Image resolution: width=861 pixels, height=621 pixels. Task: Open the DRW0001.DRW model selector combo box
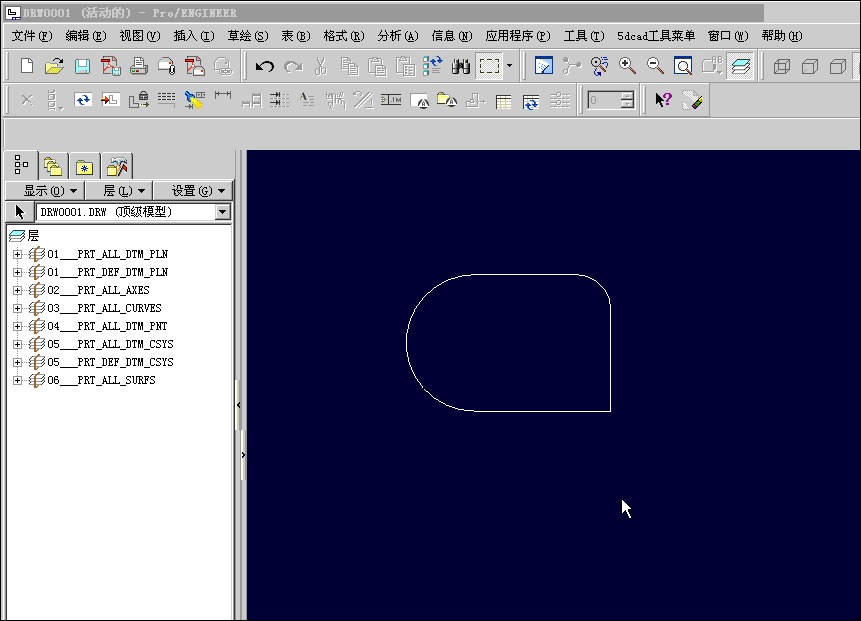click(133, 212)
